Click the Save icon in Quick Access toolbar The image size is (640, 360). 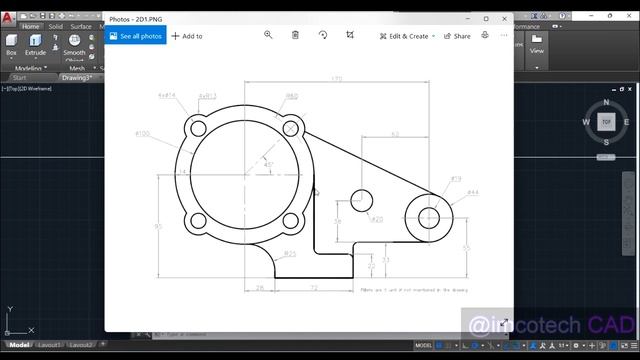[x=42, y=16]
